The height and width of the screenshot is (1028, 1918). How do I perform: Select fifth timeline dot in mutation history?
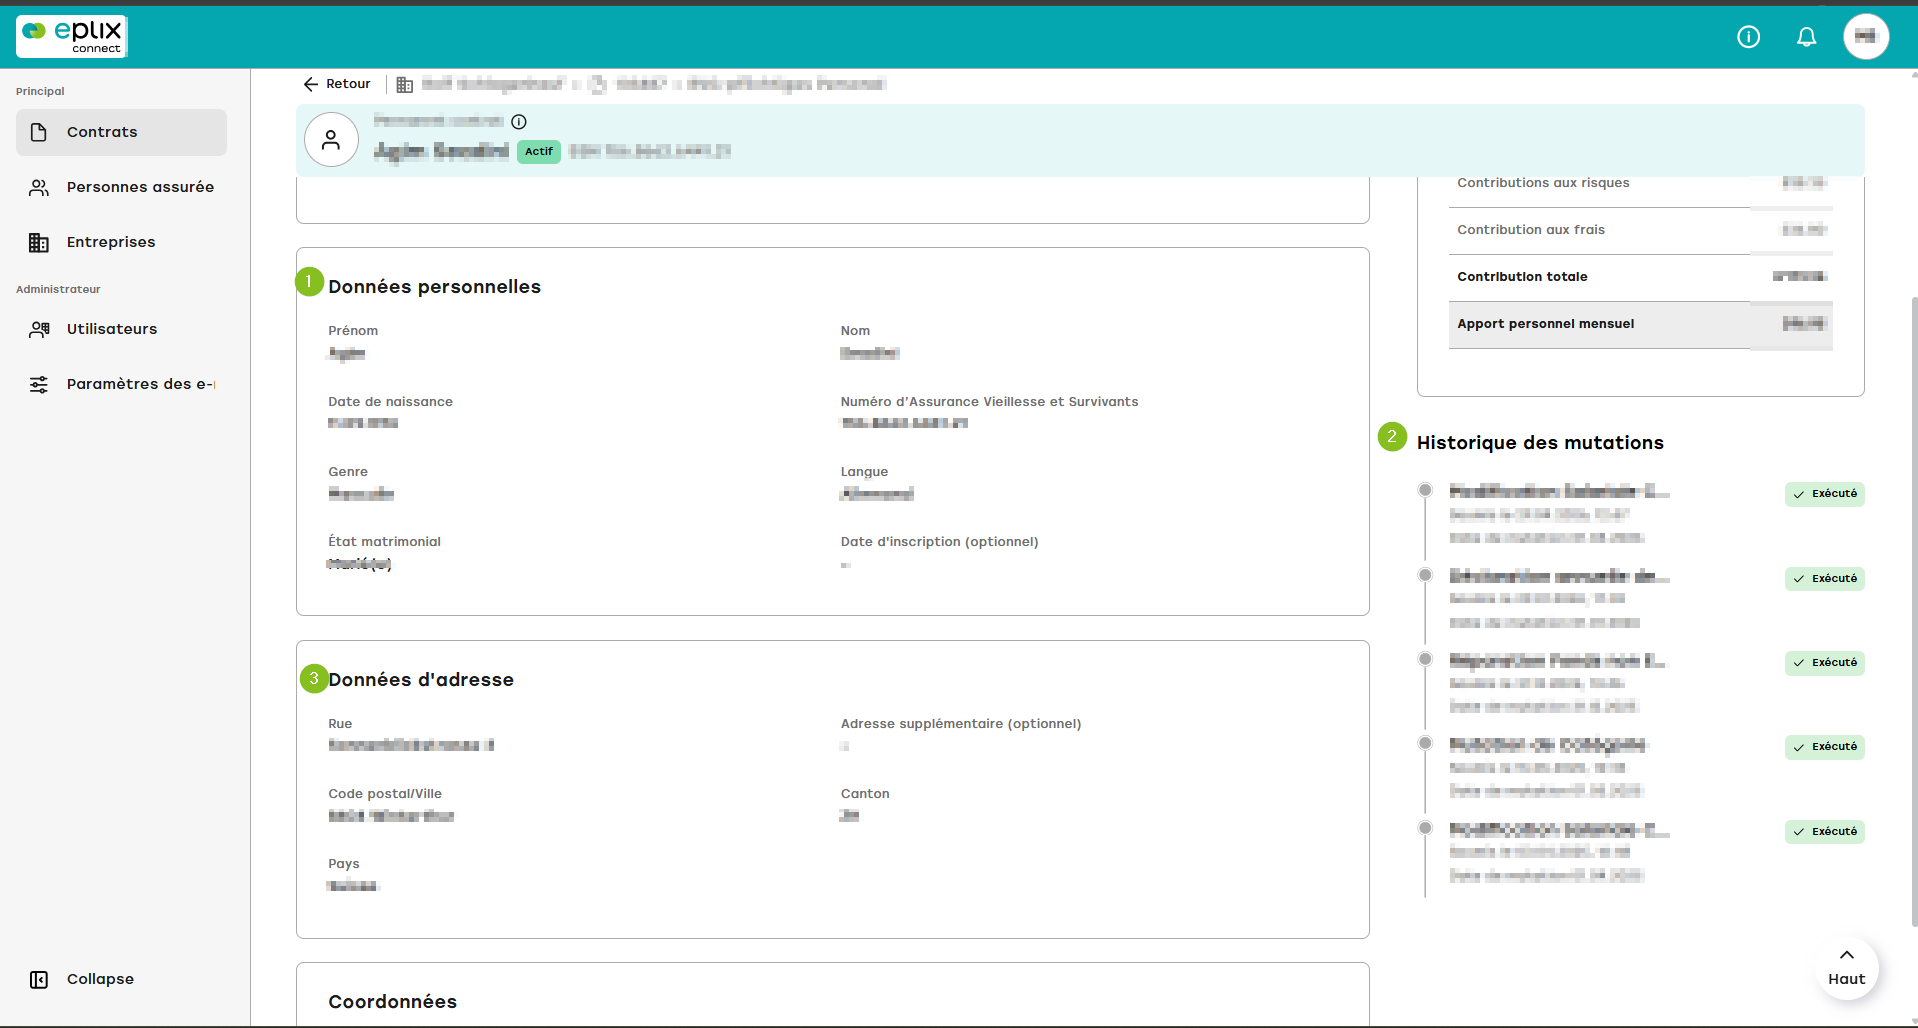click(x=1425, y=828)
